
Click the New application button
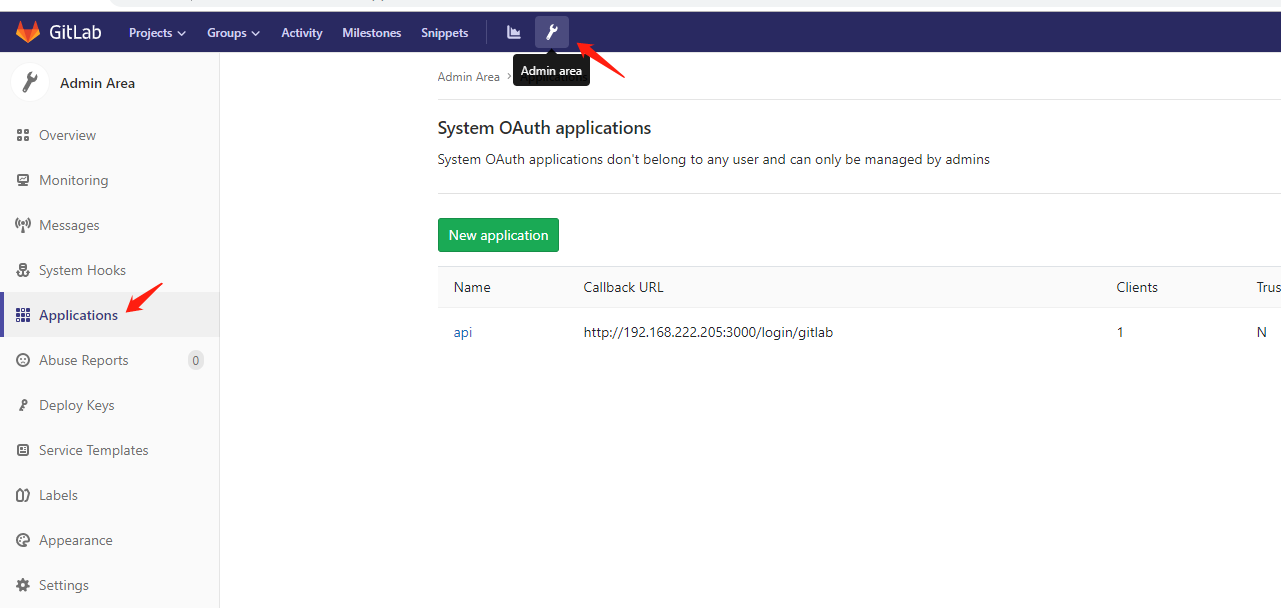498,234
